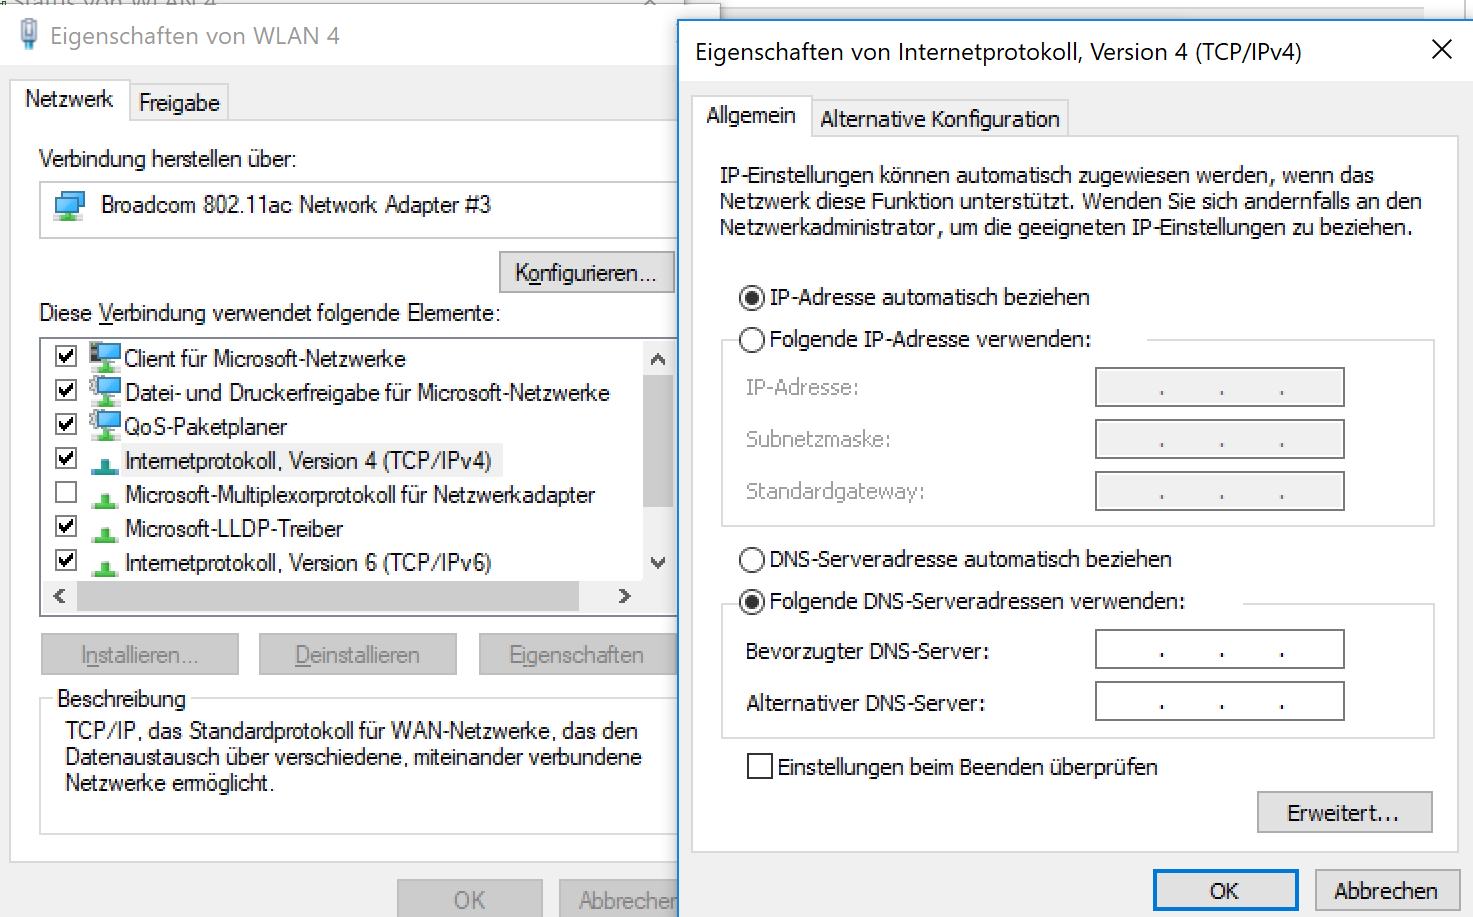Open the Freigabe tab

tap(179, 103)
